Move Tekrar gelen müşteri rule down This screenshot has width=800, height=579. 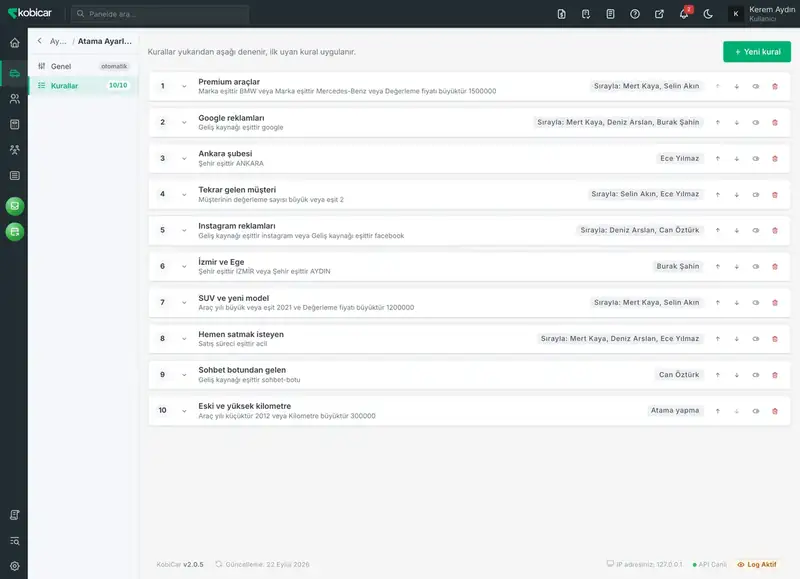pyautogui.click(x=737, y=195)
